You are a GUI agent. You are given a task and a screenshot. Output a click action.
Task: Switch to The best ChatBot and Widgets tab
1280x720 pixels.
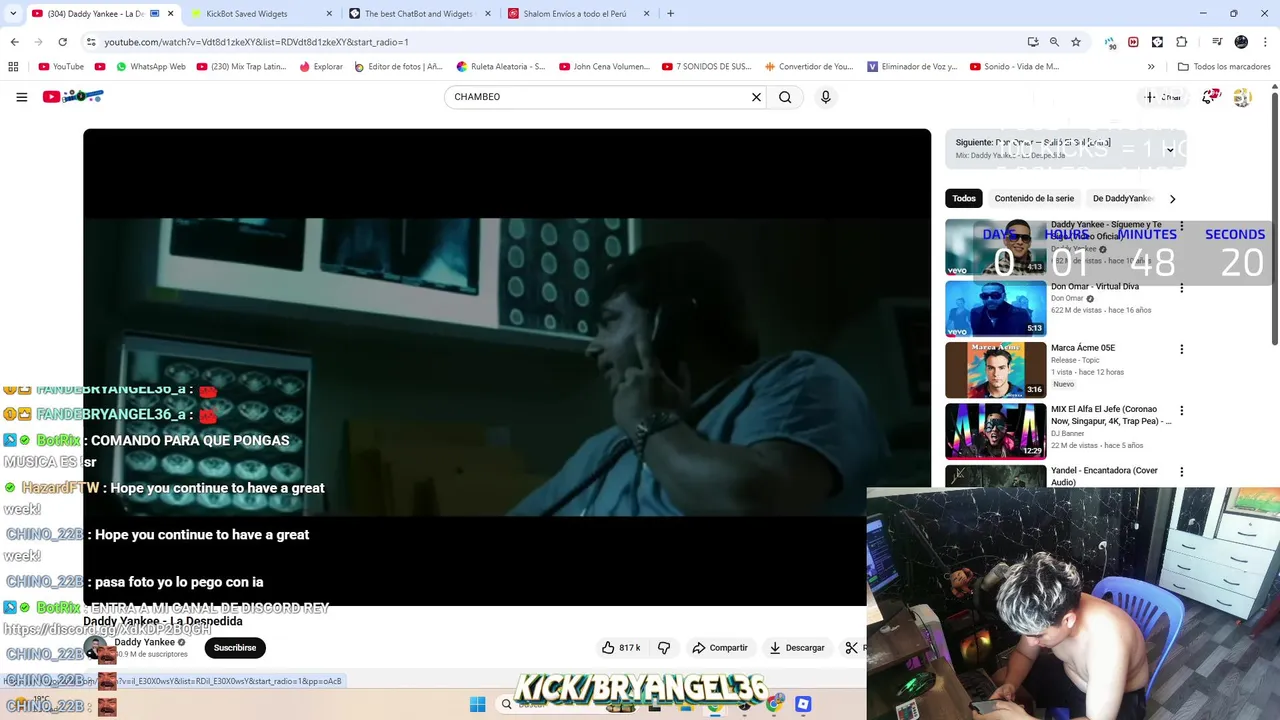point(418,14)
